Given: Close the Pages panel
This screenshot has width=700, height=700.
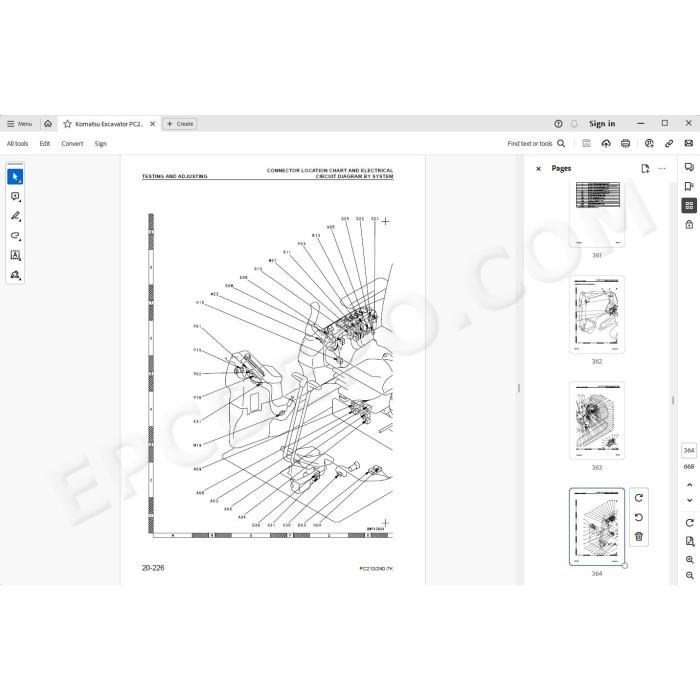Looking at the screenshot, I should point(538,169).
